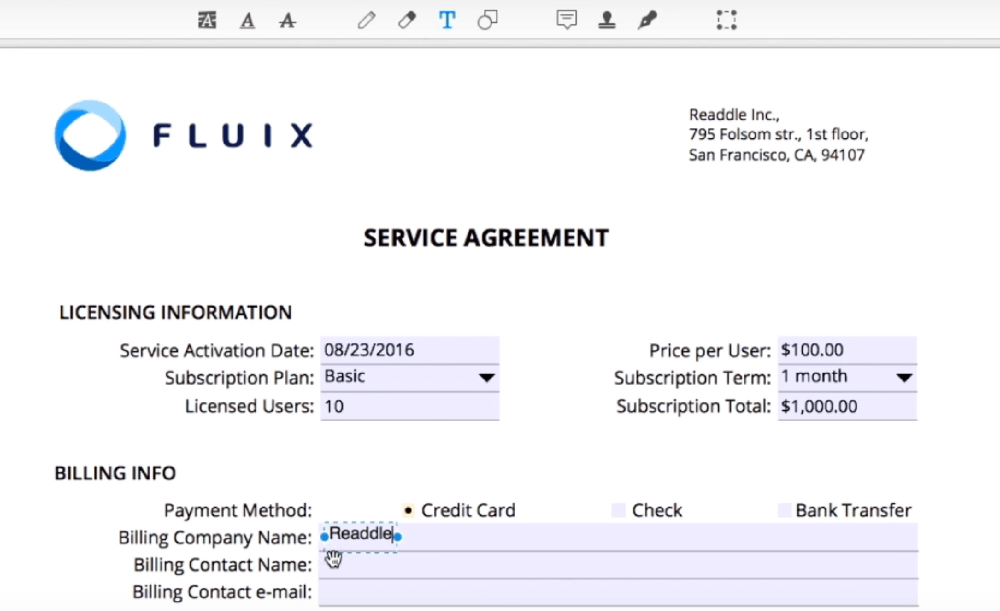Open the shapes tool
Image resolution: width=1000 pixels, height=611 pixels.
pyautogui.click(x=487, y=20)
